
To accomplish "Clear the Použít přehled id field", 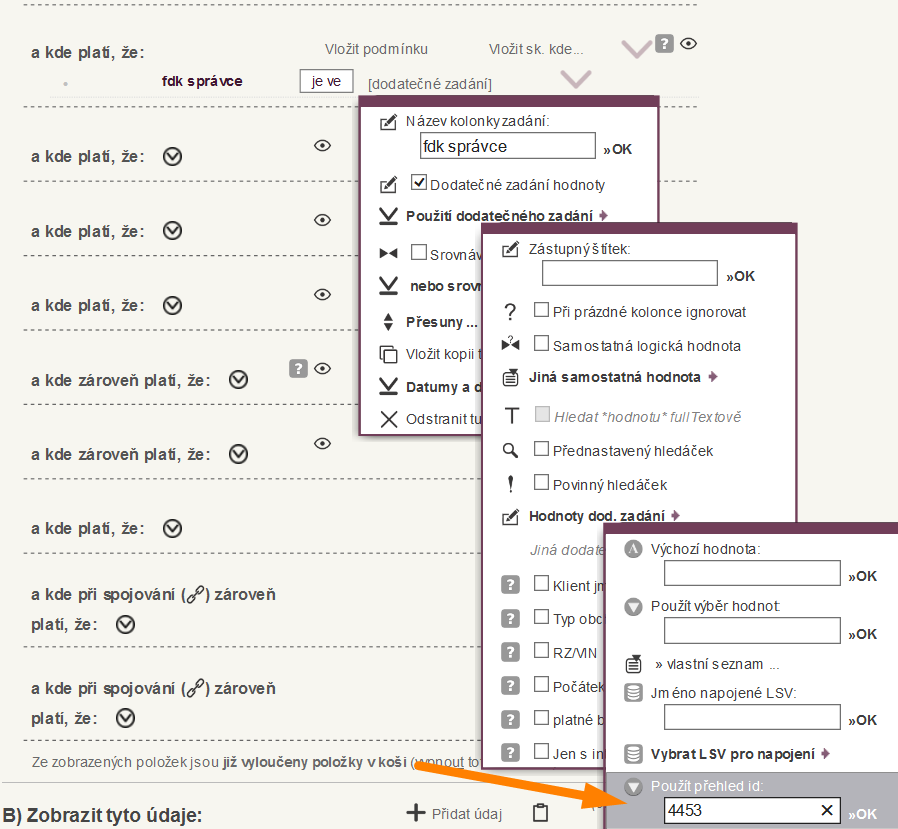I will coord(827,810).
